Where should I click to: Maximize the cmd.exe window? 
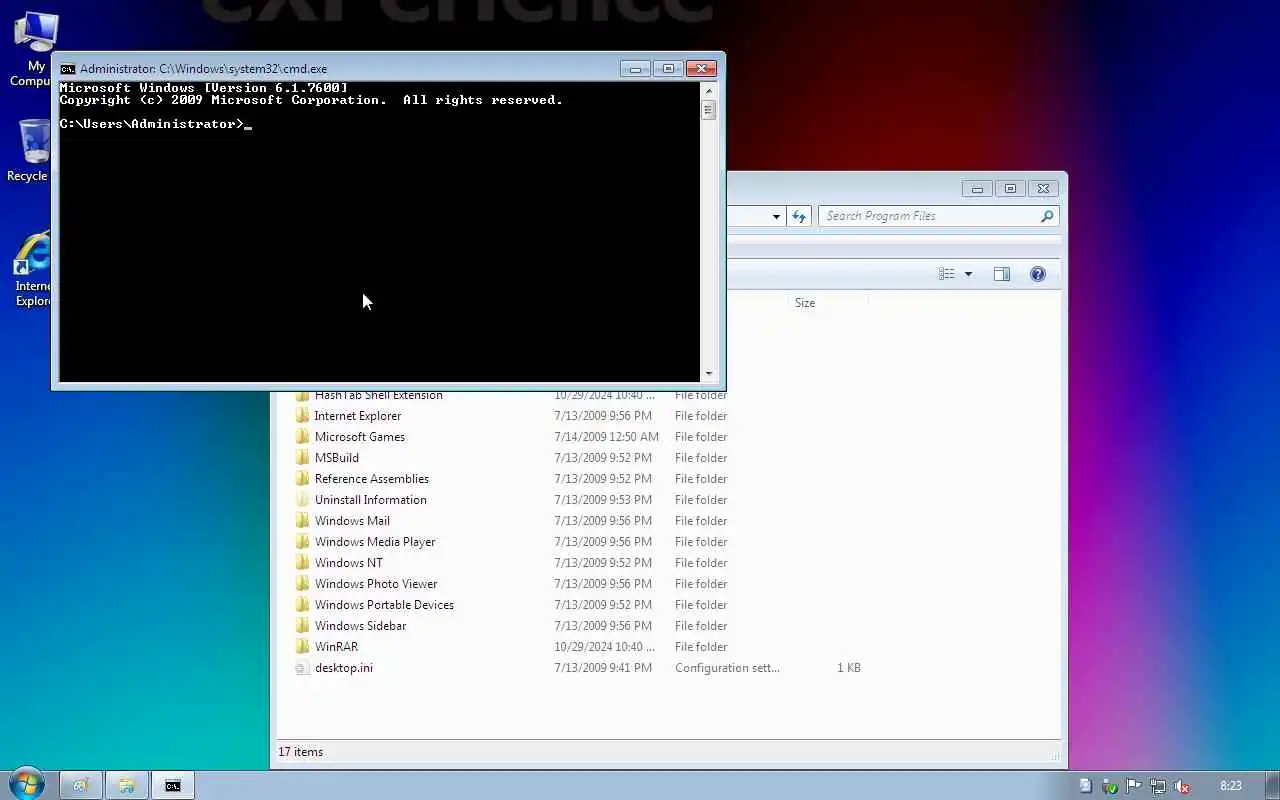[668, 69]
